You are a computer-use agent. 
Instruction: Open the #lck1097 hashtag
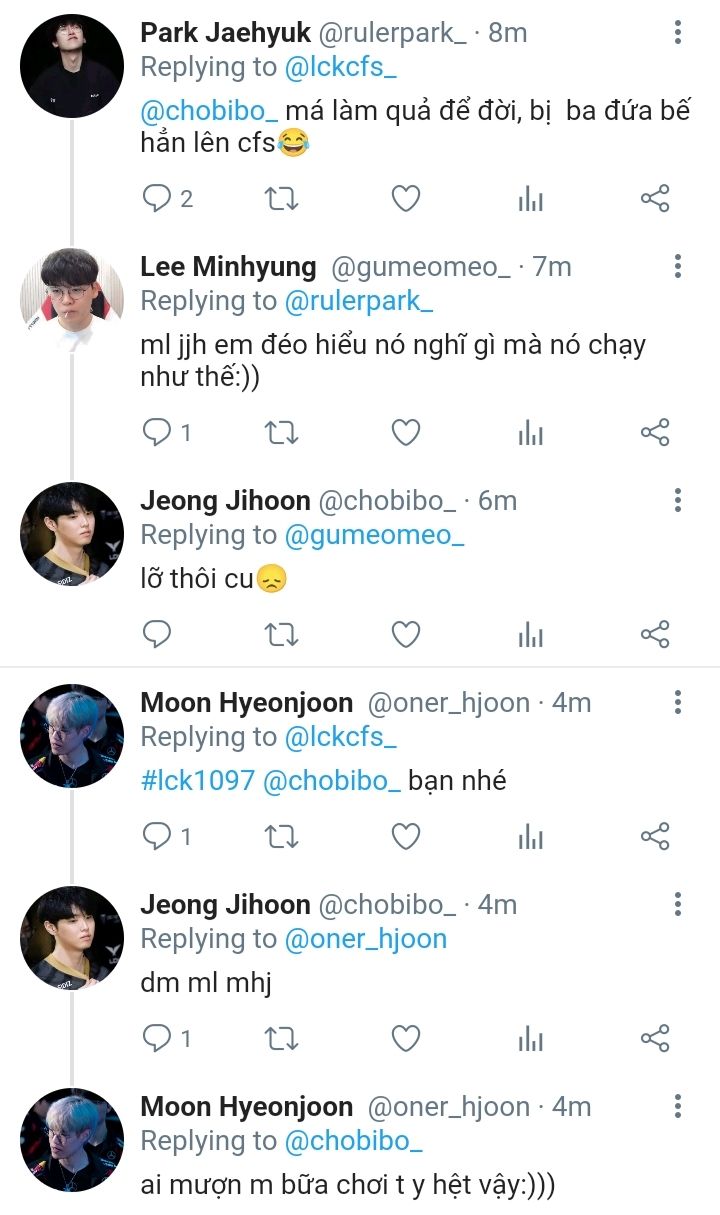point(197,781)
